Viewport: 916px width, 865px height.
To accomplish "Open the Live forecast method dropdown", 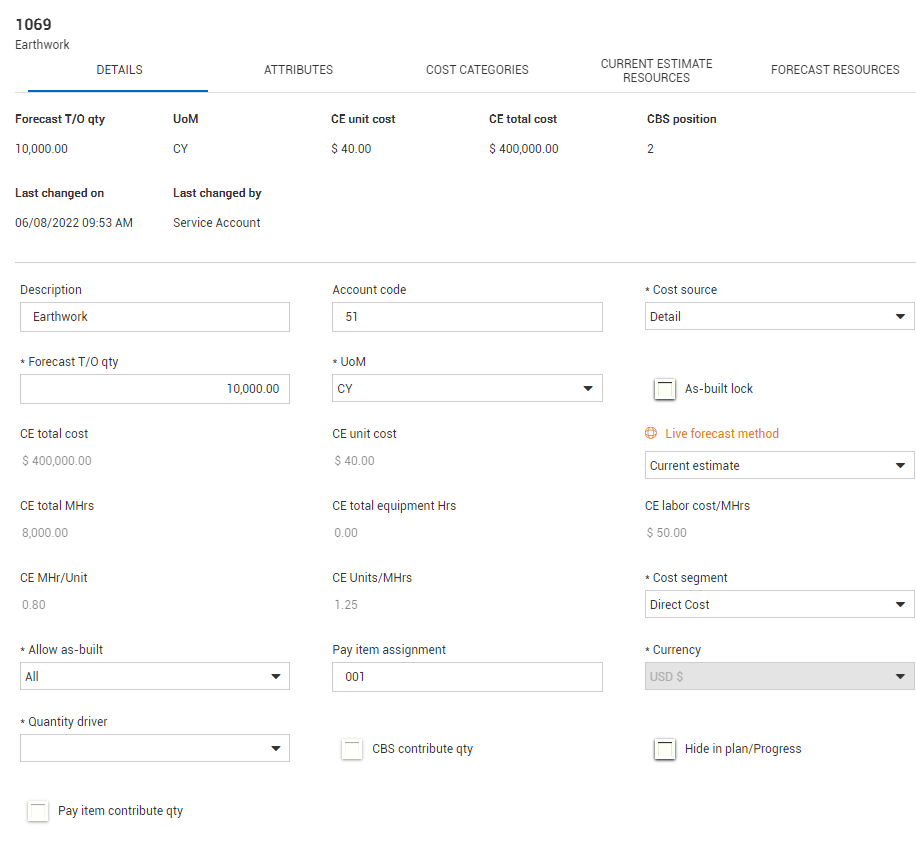I will (779, 466).
